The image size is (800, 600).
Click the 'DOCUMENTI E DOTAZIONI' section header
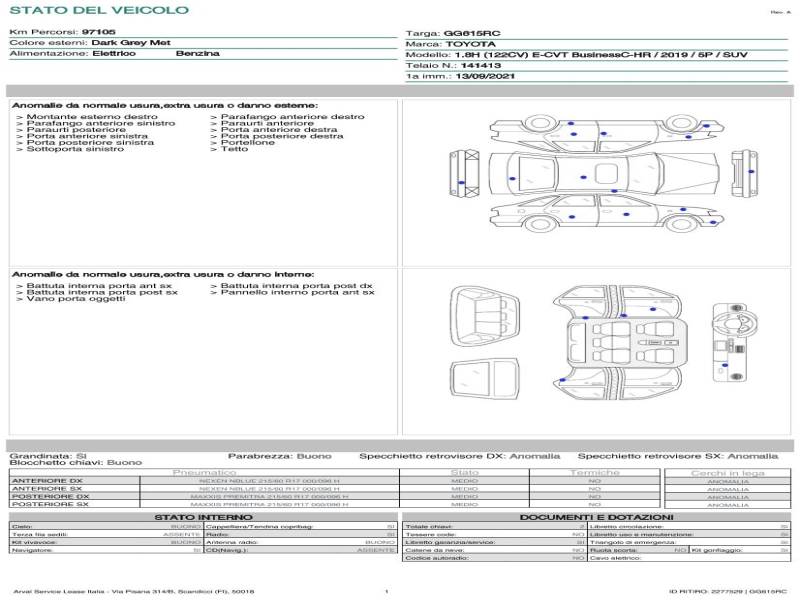[596, 517]
